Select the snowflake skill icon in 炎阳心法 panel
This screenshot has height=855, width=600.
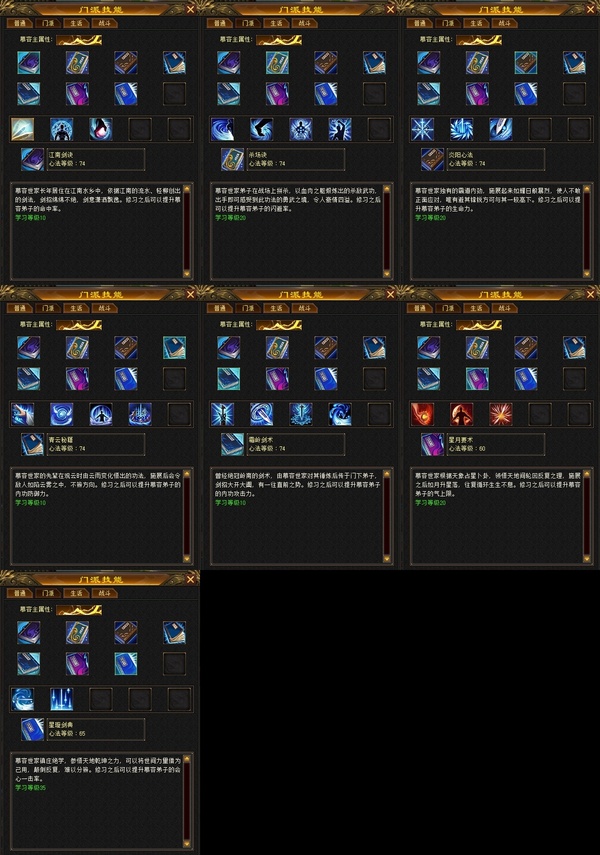(423, 129)
